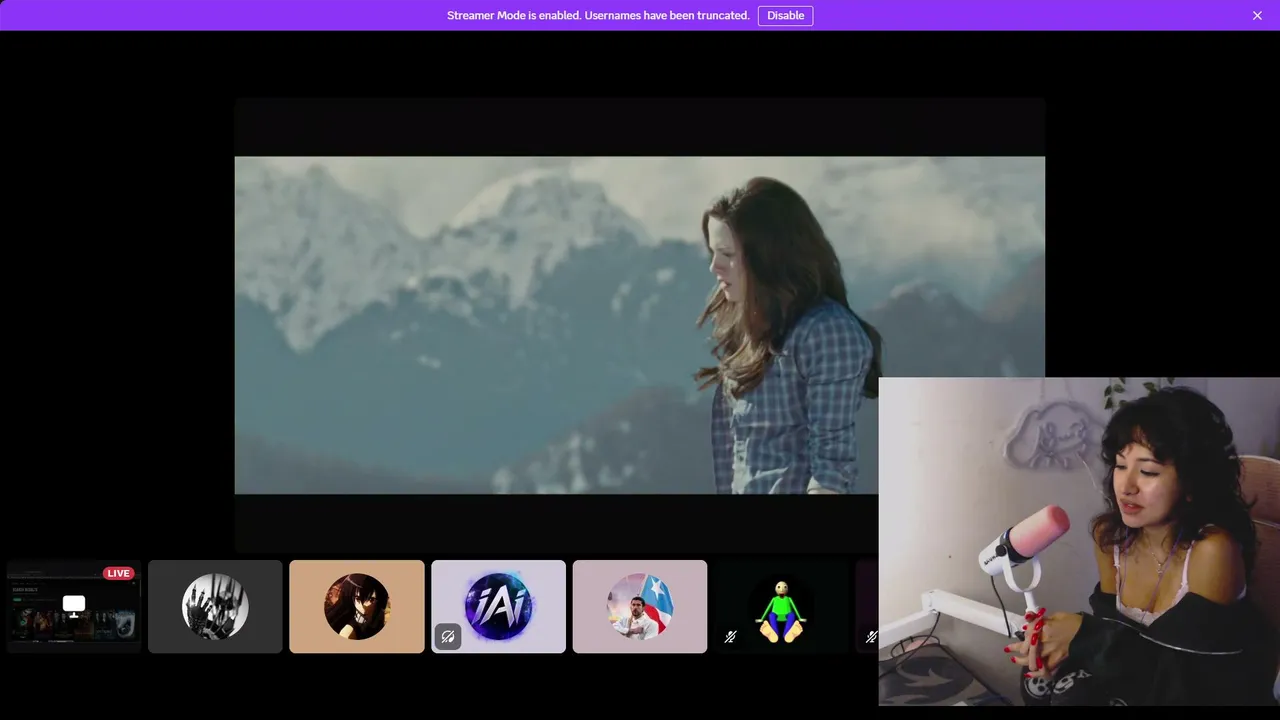Click the streamer's webcam overlay
This screenshot has height=720, width=1280.
pos(1079,541)
